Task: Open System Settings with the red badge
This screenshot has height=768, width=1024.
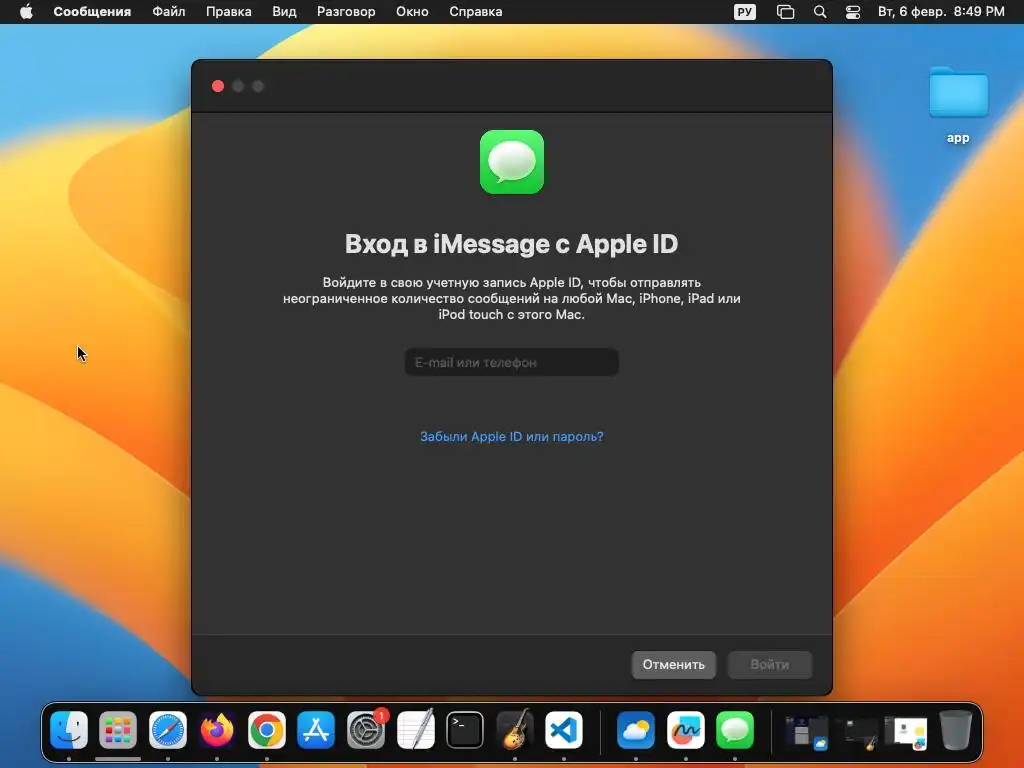Action: click(366, 729)
